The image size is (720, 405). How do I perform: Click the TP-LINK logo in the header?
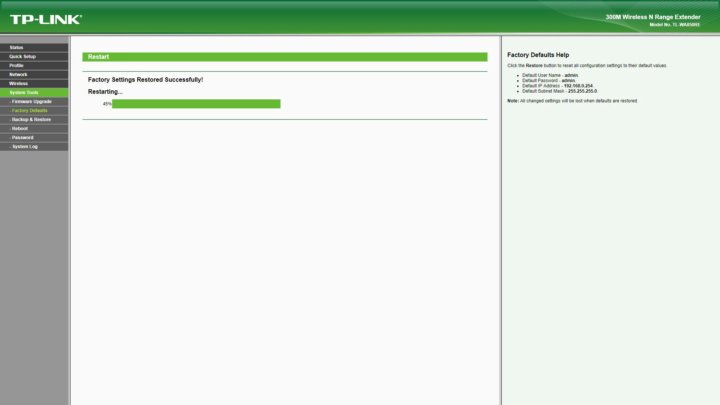point(46,19)
